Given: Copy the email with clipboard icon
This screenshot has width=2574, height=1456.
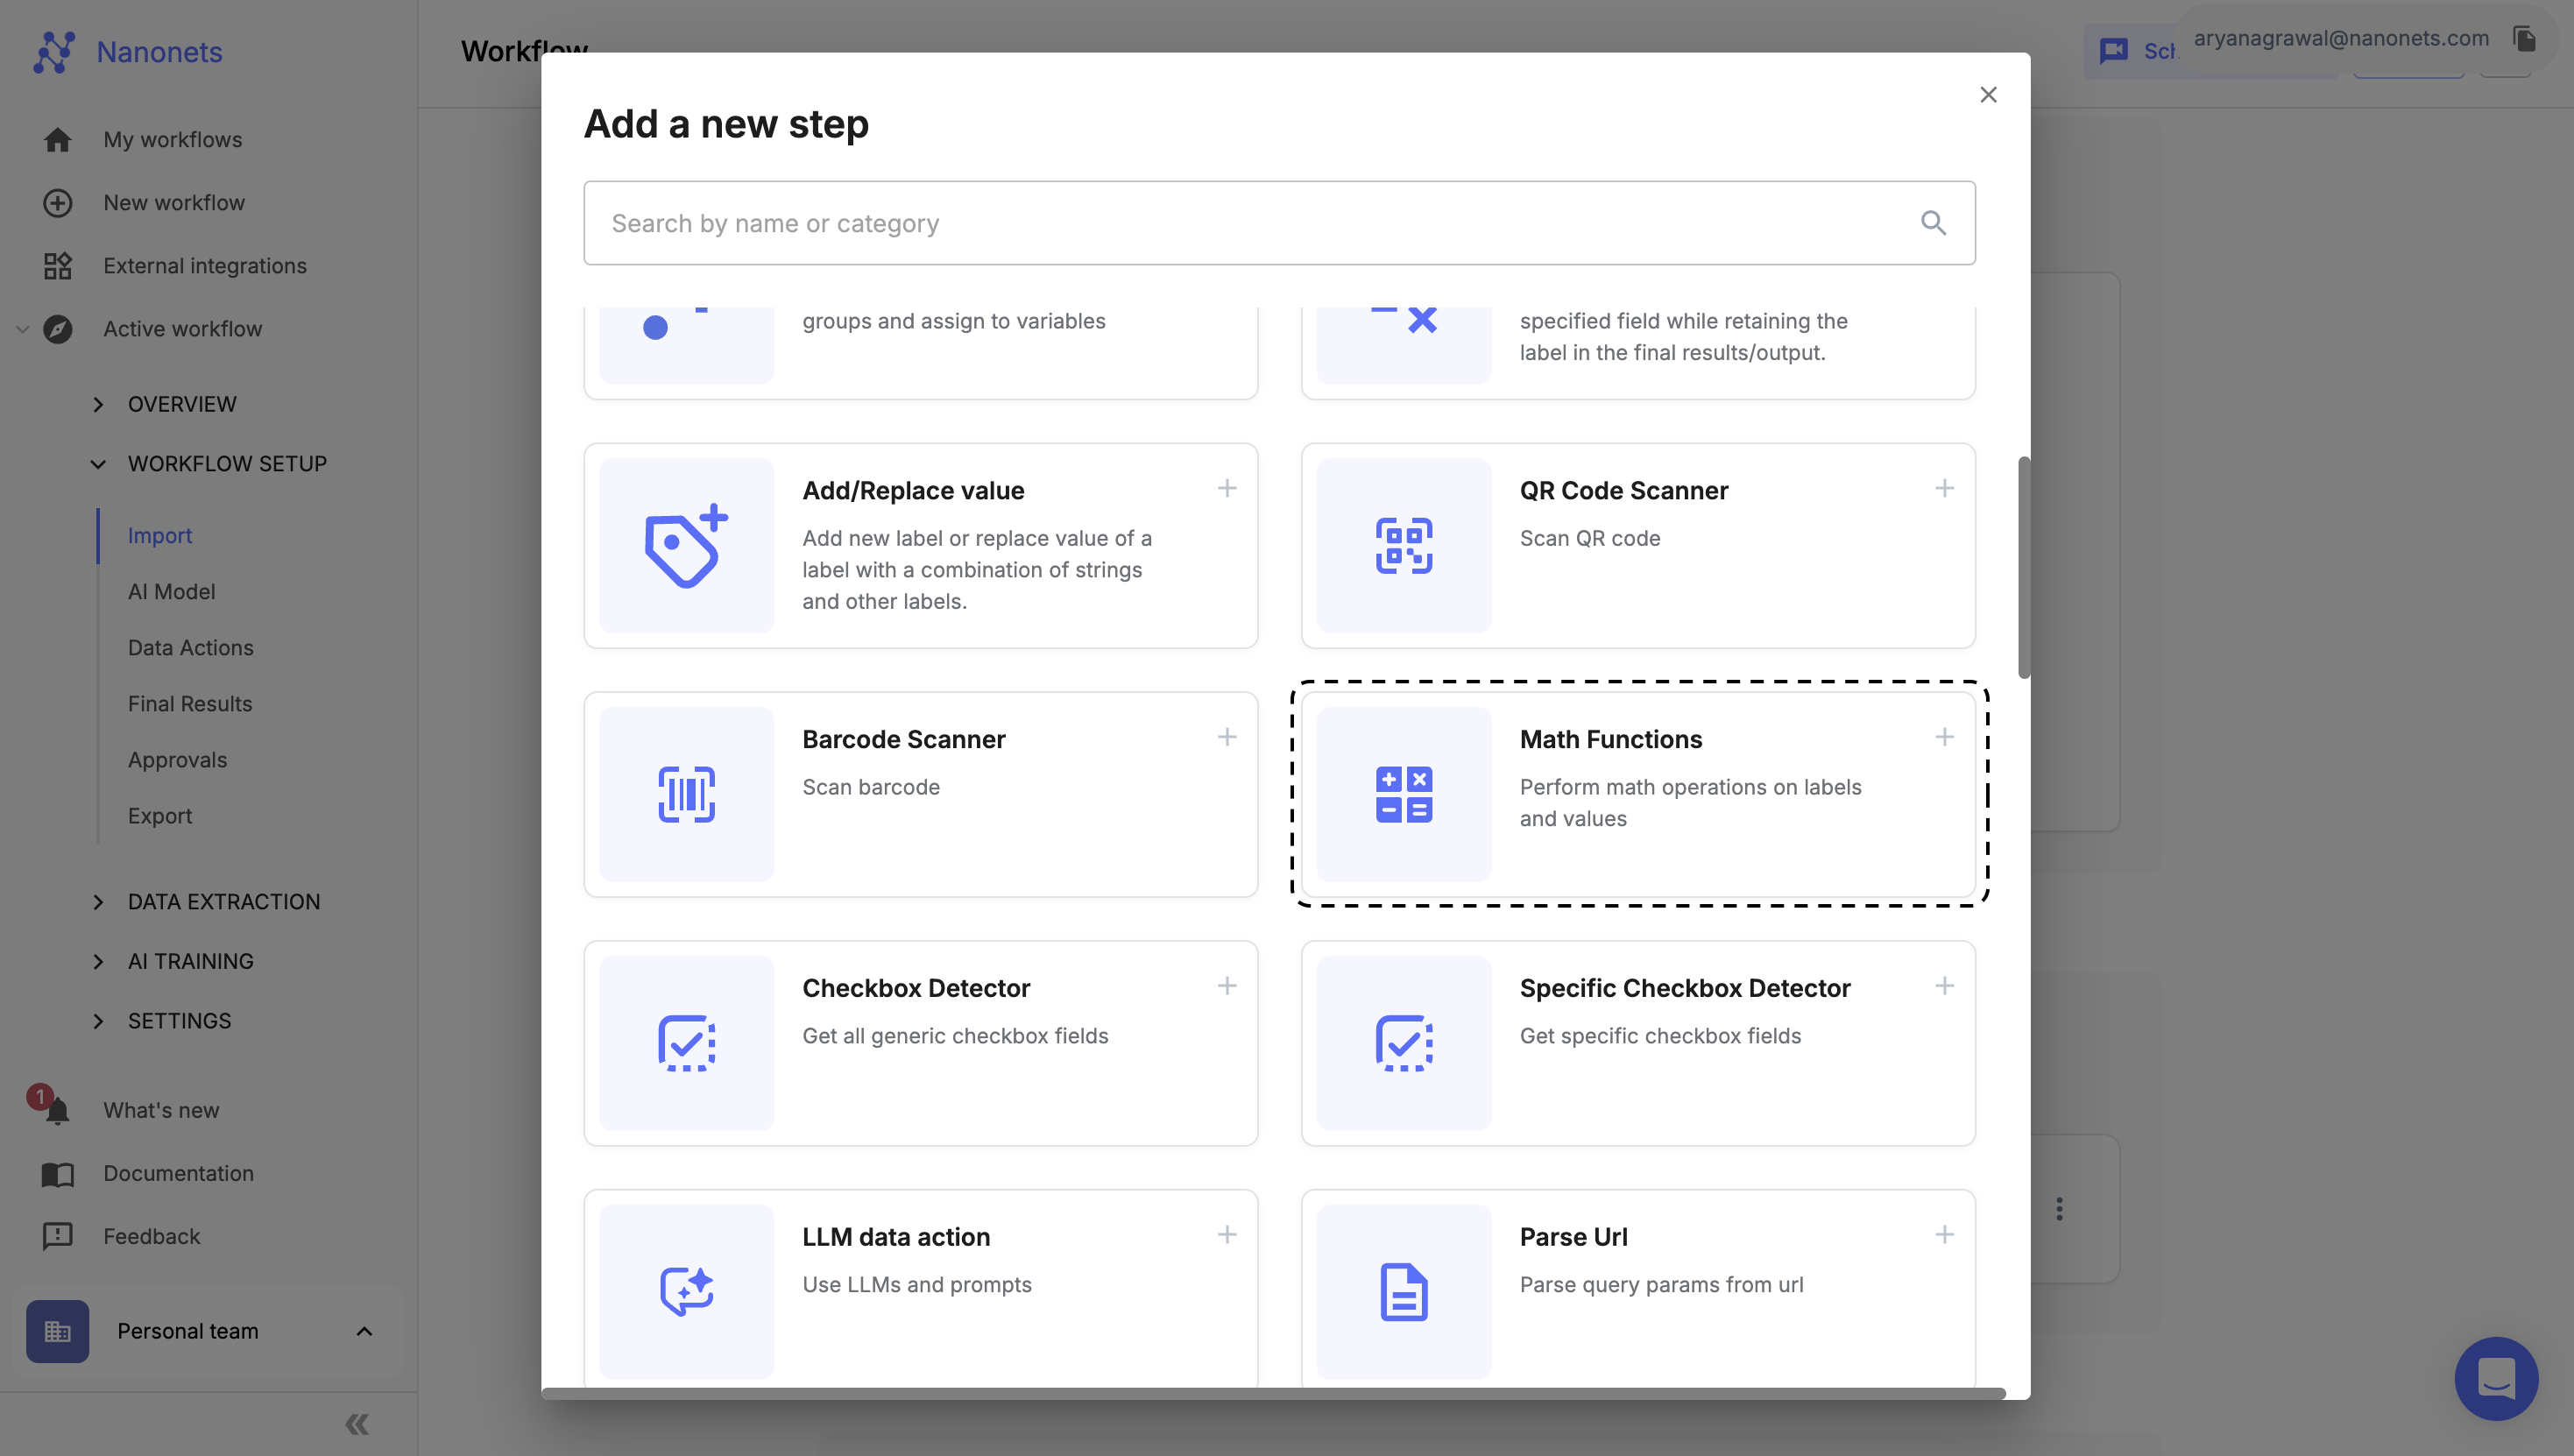Looking at the screenshot, I should pos(2525,39).
